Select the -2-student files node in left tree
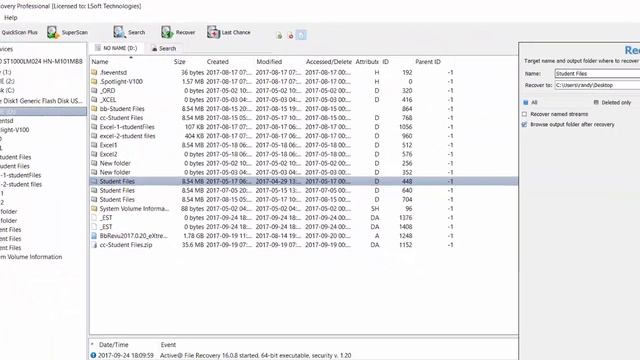 pos(21,184)
